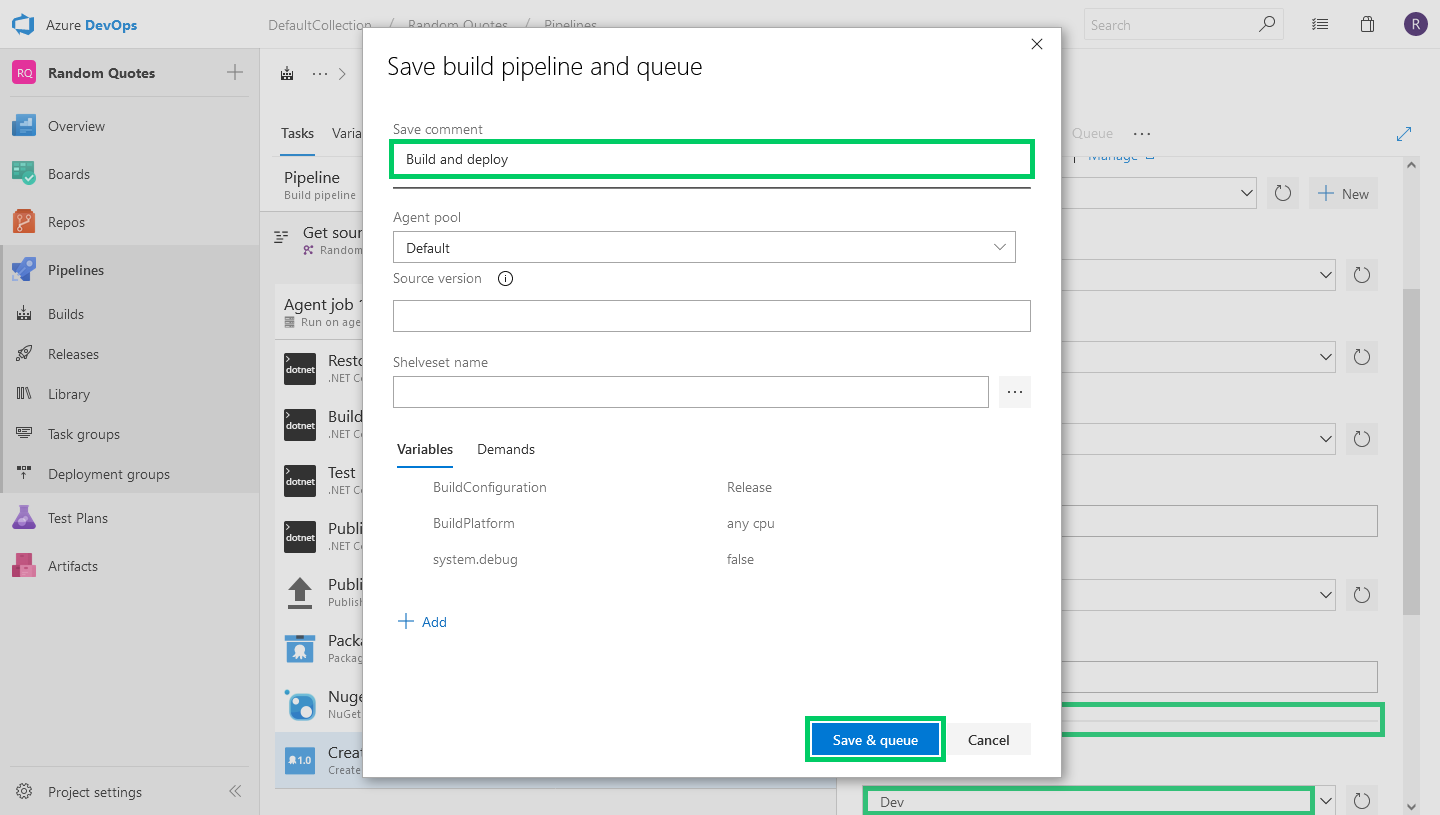Click the 'any cpu' variable value

pyautogui.click(x=750, y=524)
